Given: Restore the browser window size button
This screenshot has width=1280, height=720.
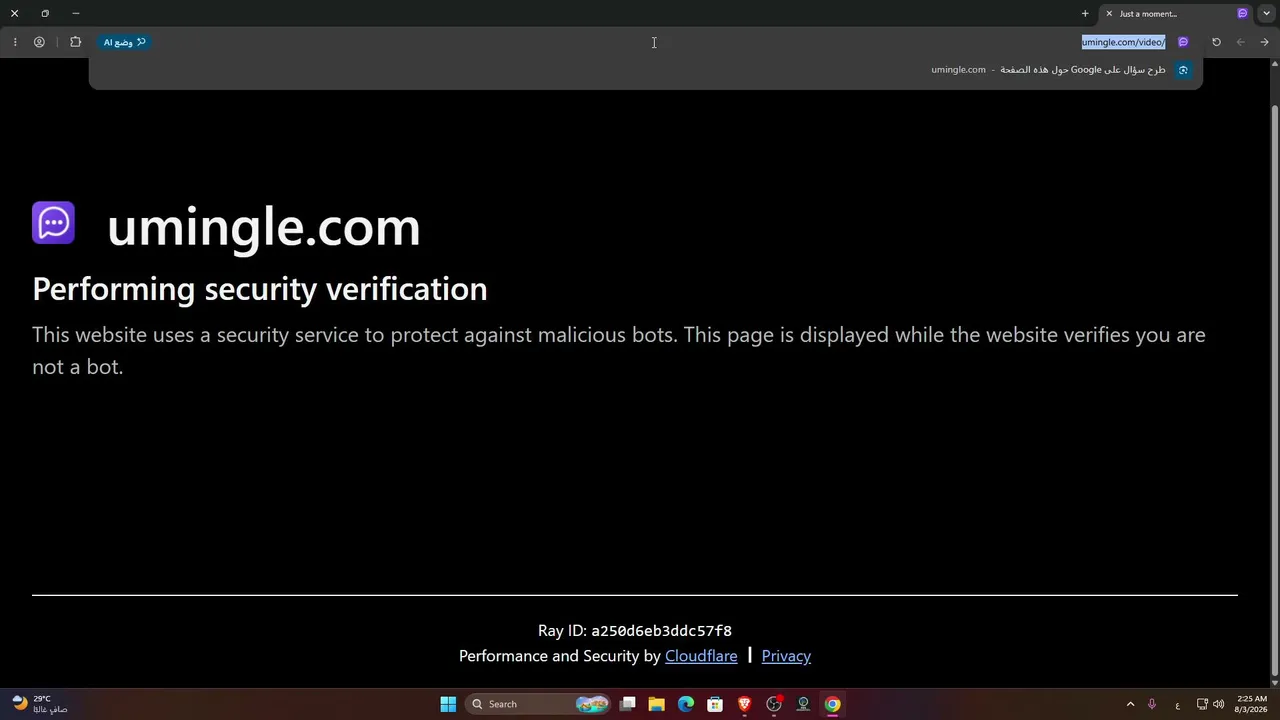Looking at the screenshot, I should pyautogui.click(x=45, y=14).
